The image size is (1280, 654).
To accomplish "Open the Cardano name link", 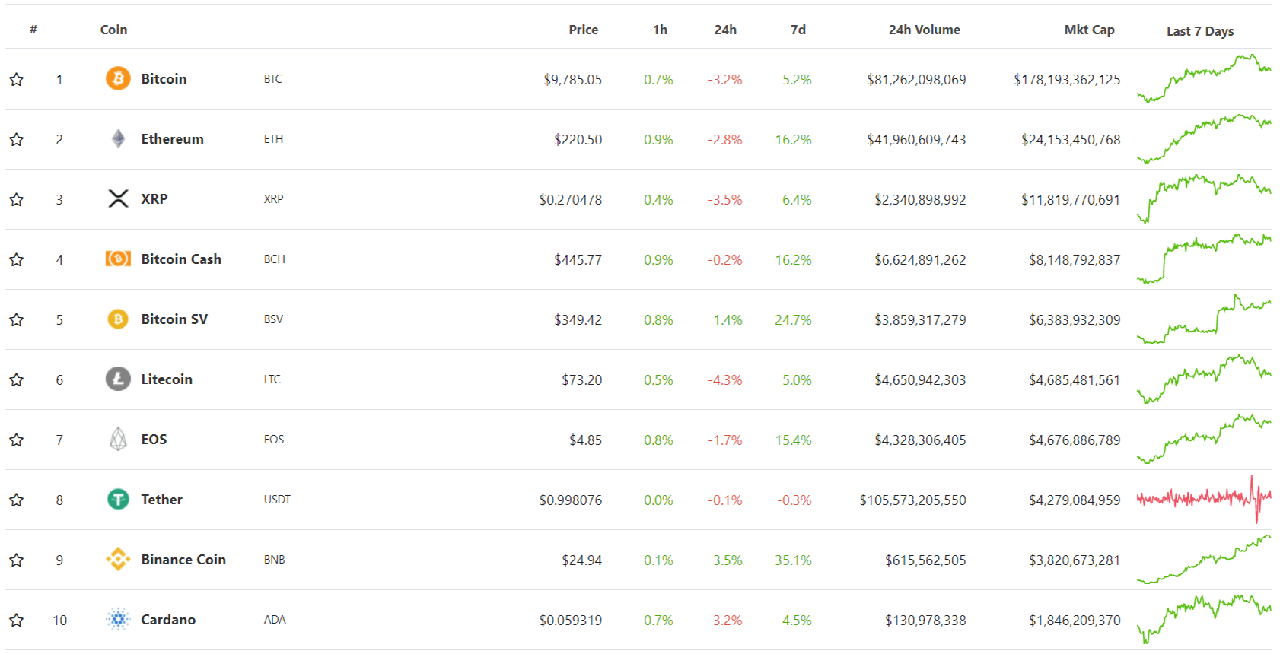I will coord(168,619).
